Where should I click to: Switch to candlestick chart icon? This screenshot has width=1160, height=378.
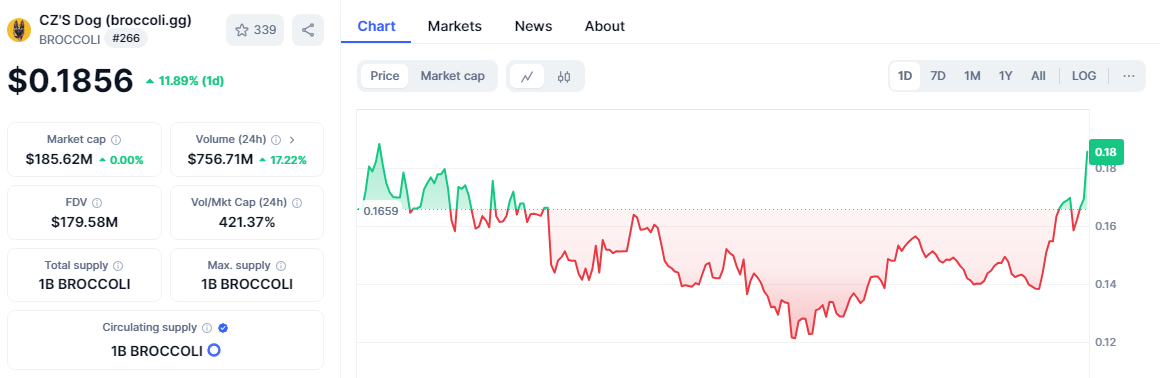click(564, 76)
